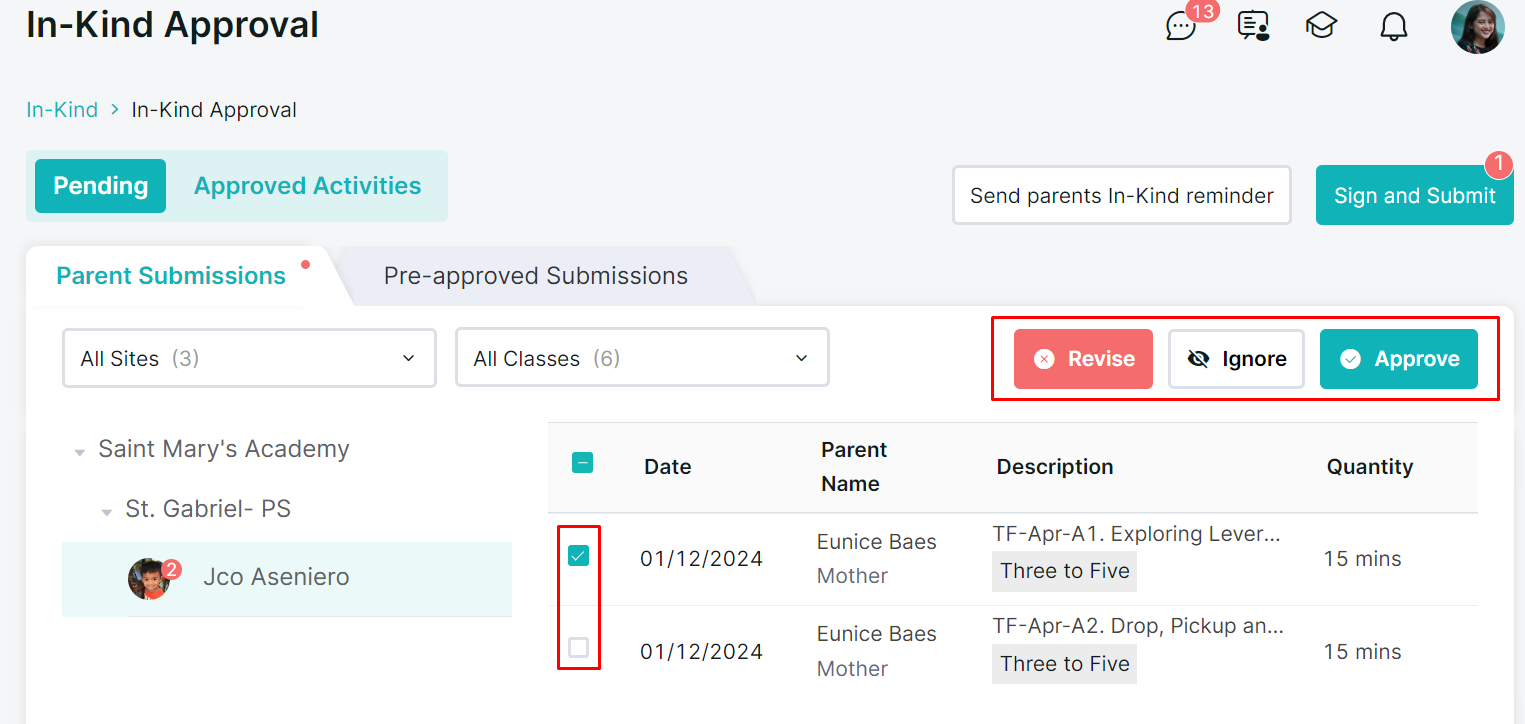This screenshot has width=1525, height=724.
Task: Click the Revise button
Action: (1083, 359)
